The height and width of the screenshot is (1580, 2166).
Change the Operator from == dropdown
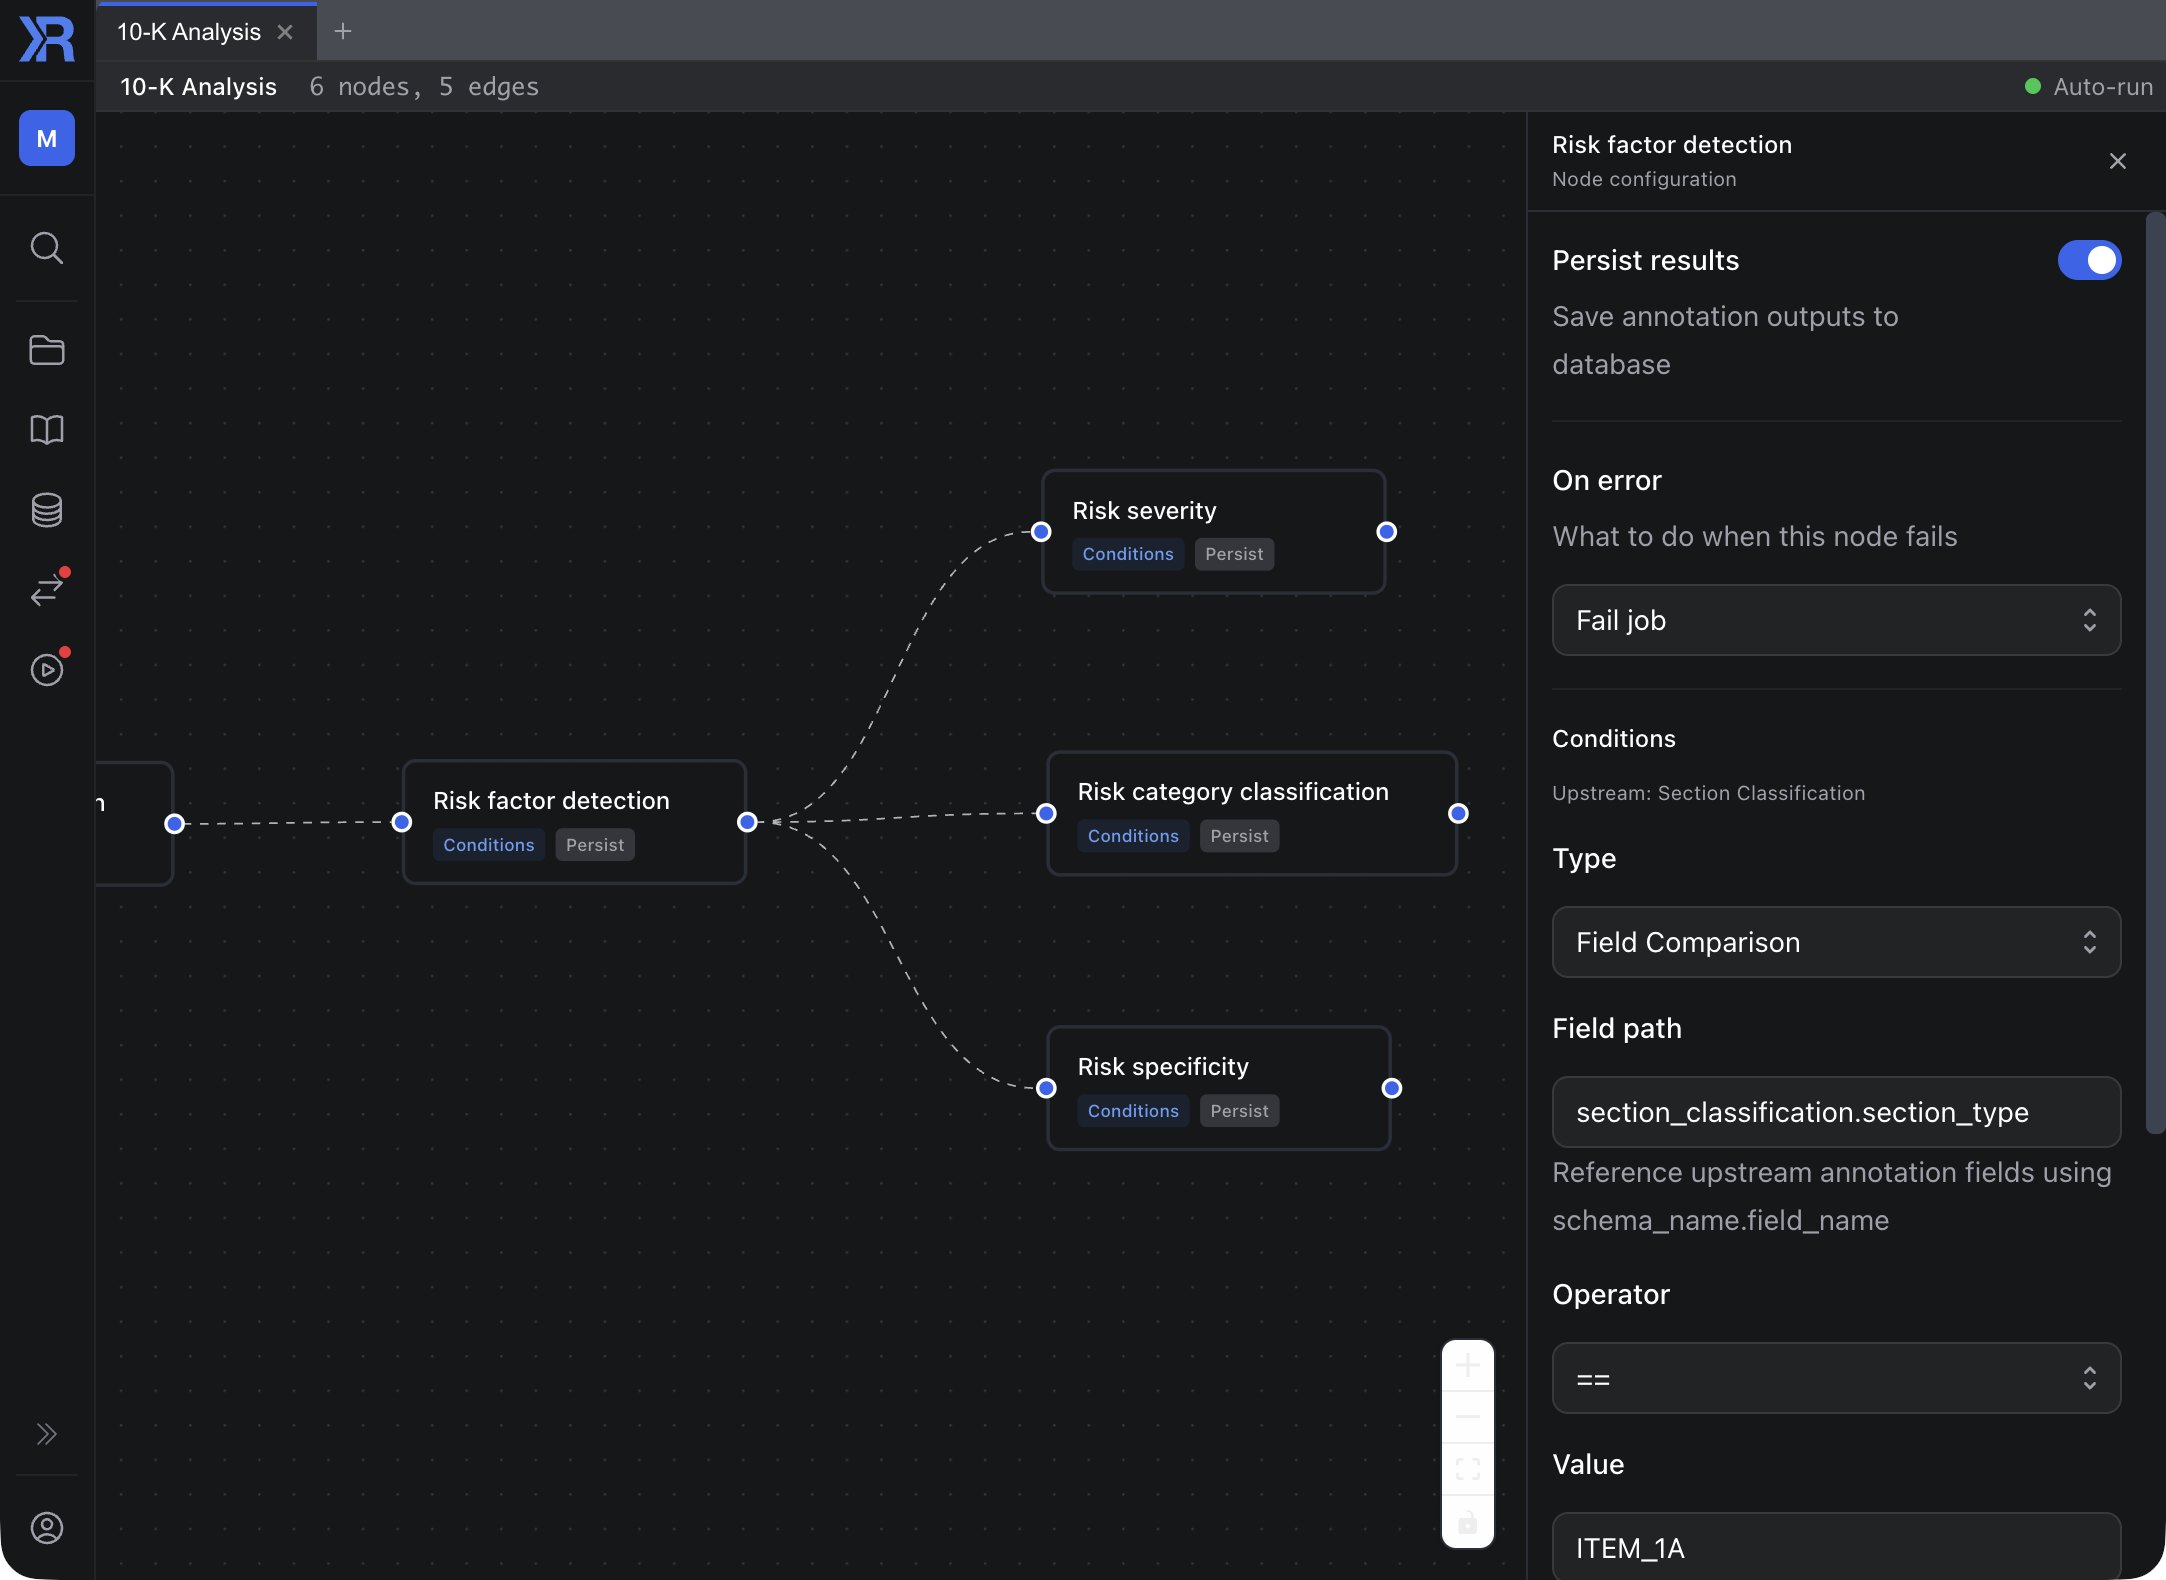(1835, 1378)
